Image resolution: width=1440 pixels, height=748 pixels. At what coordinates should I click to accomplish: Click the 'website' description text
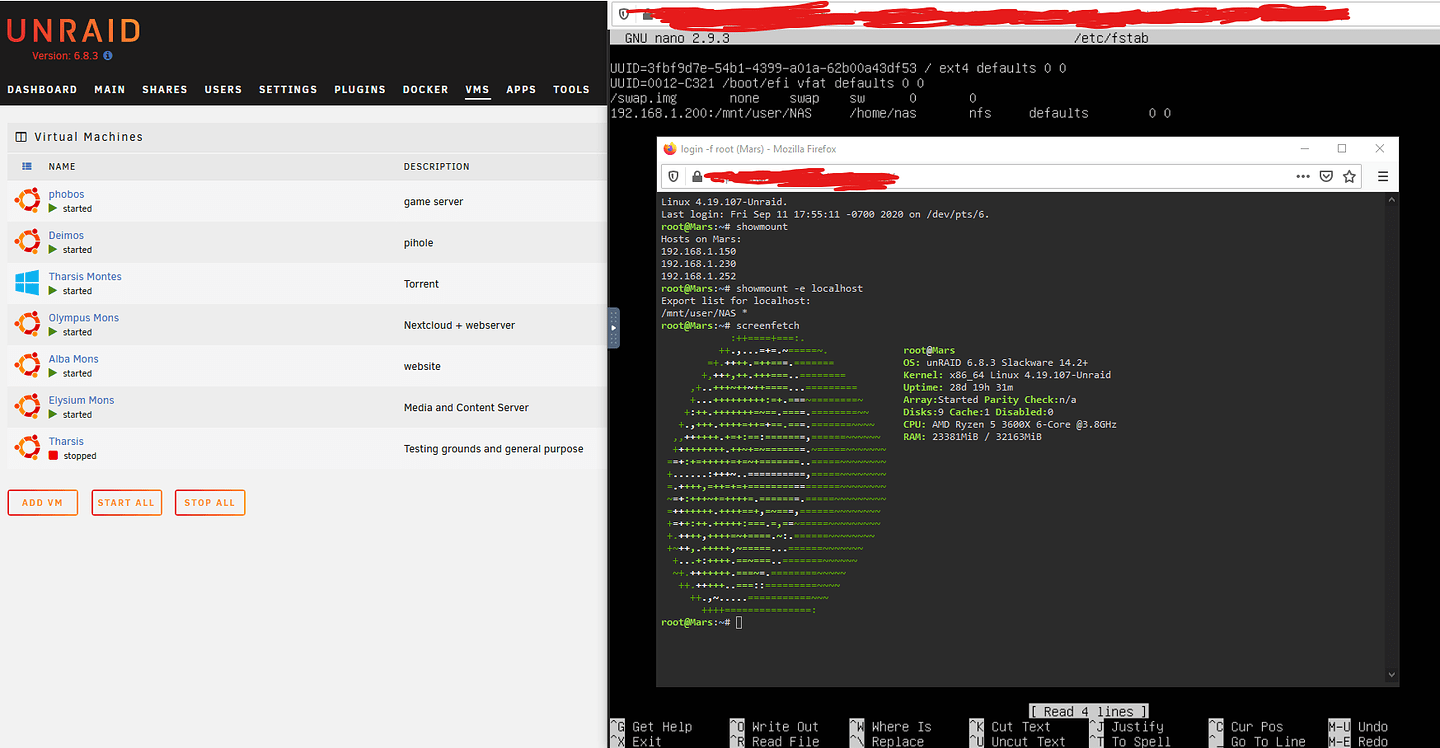tap(422, 366)
